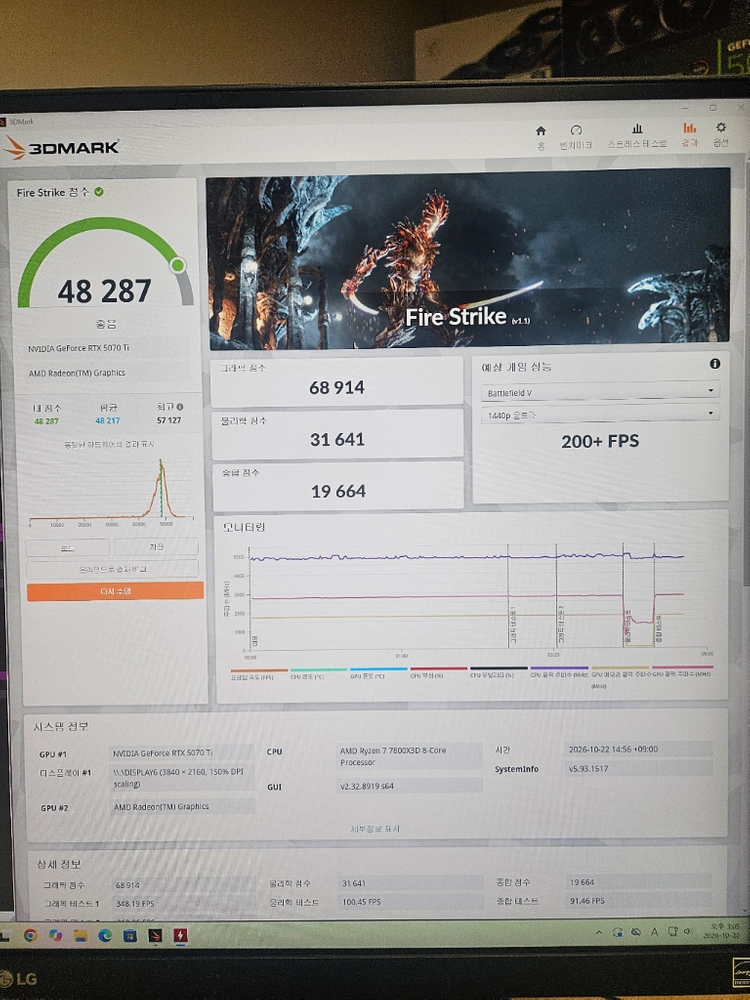Open the 1440p Ultra resolution dropdown
This screenshot has width=750, height=1000.
(599, 413)
